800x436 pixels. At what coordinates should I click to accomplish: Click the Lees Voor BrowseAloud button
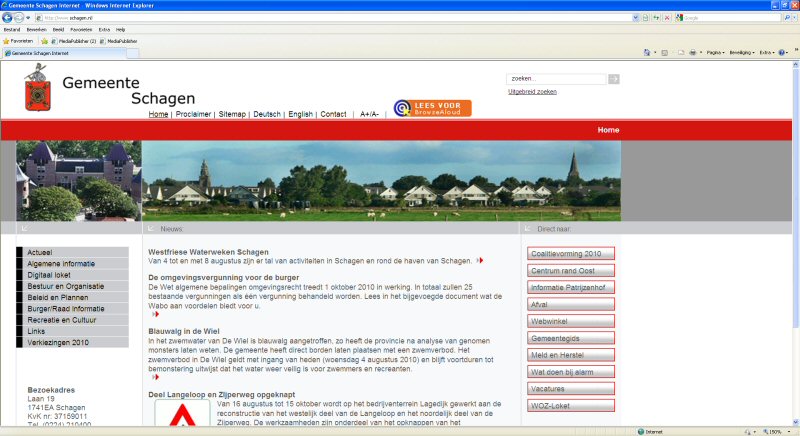click(x=432, y=108)
